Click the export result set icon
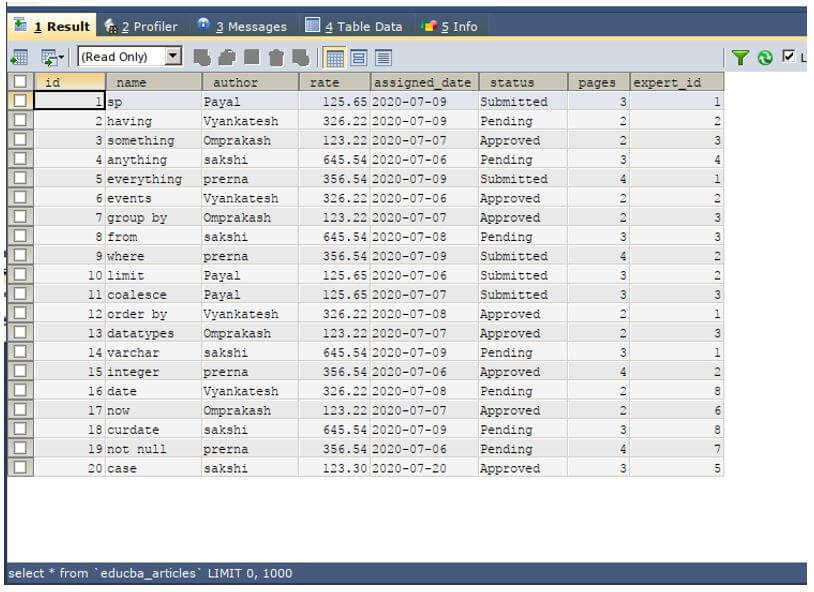The height and width of the screenshot is (592, 814). point(19,57)
